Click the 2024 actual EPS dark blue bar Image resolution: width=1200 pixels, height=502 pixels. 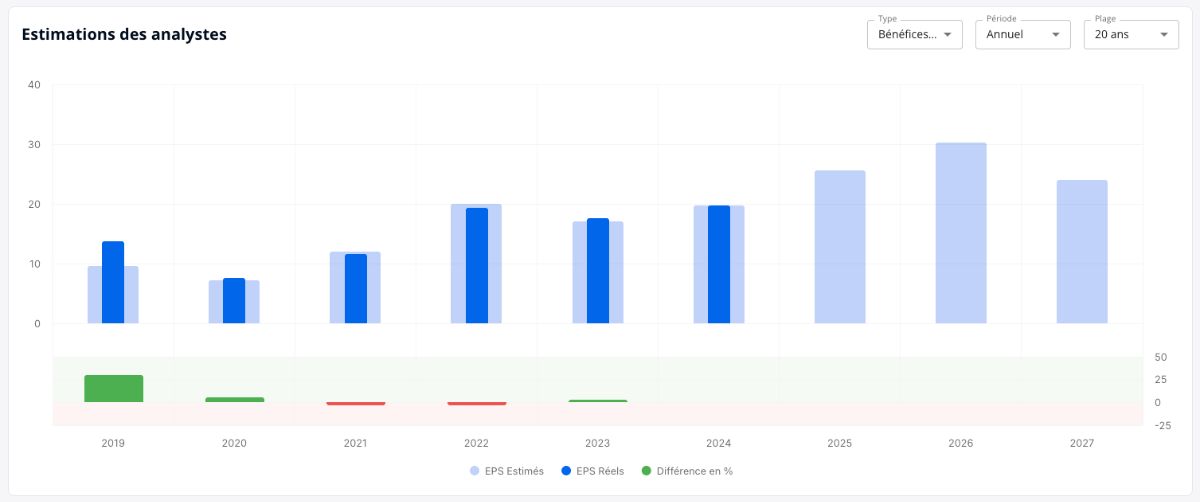coord(719,265)
